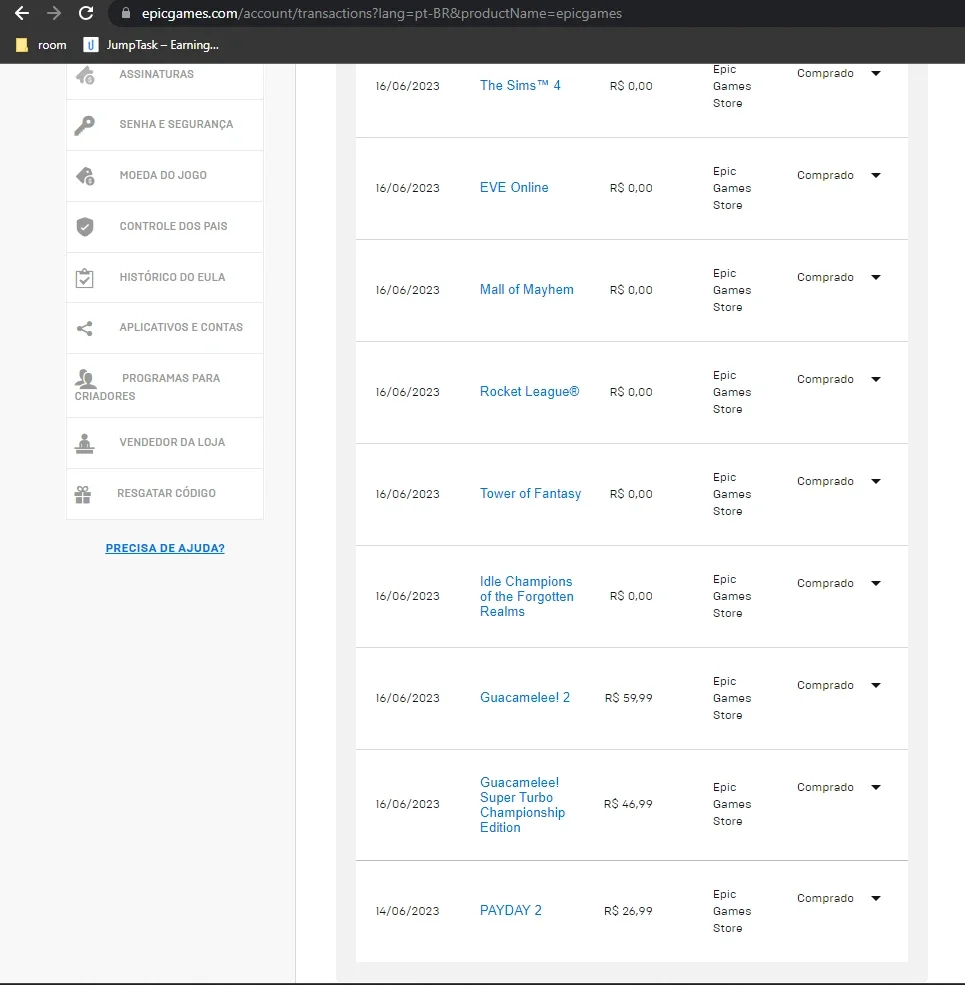Select Moeda do Jogo menu item
Viewport: 965px width, 985px height.
coord(165,176)
